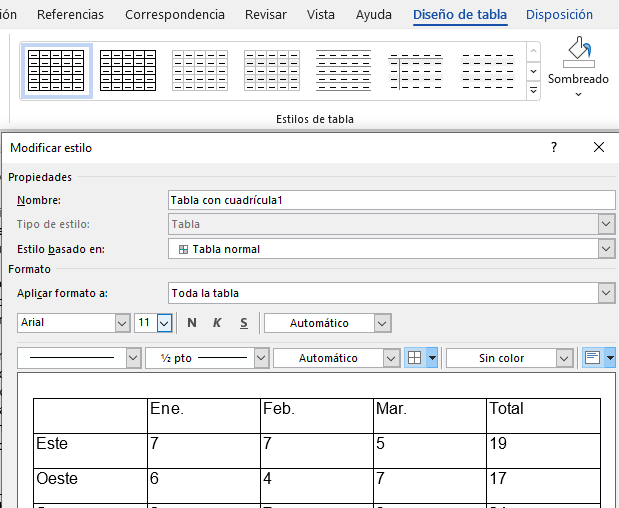Click the Tabla normal style icon
619x508 pixels.
point(183,249)
